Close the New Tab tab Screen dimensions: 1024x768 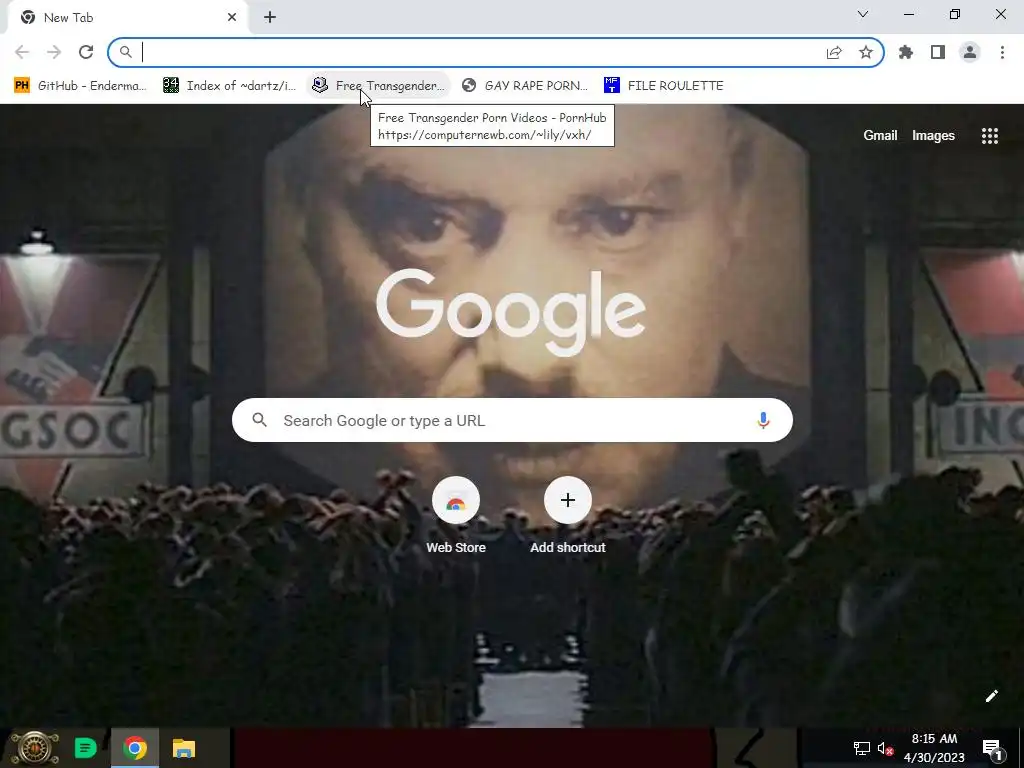point(232,18)
